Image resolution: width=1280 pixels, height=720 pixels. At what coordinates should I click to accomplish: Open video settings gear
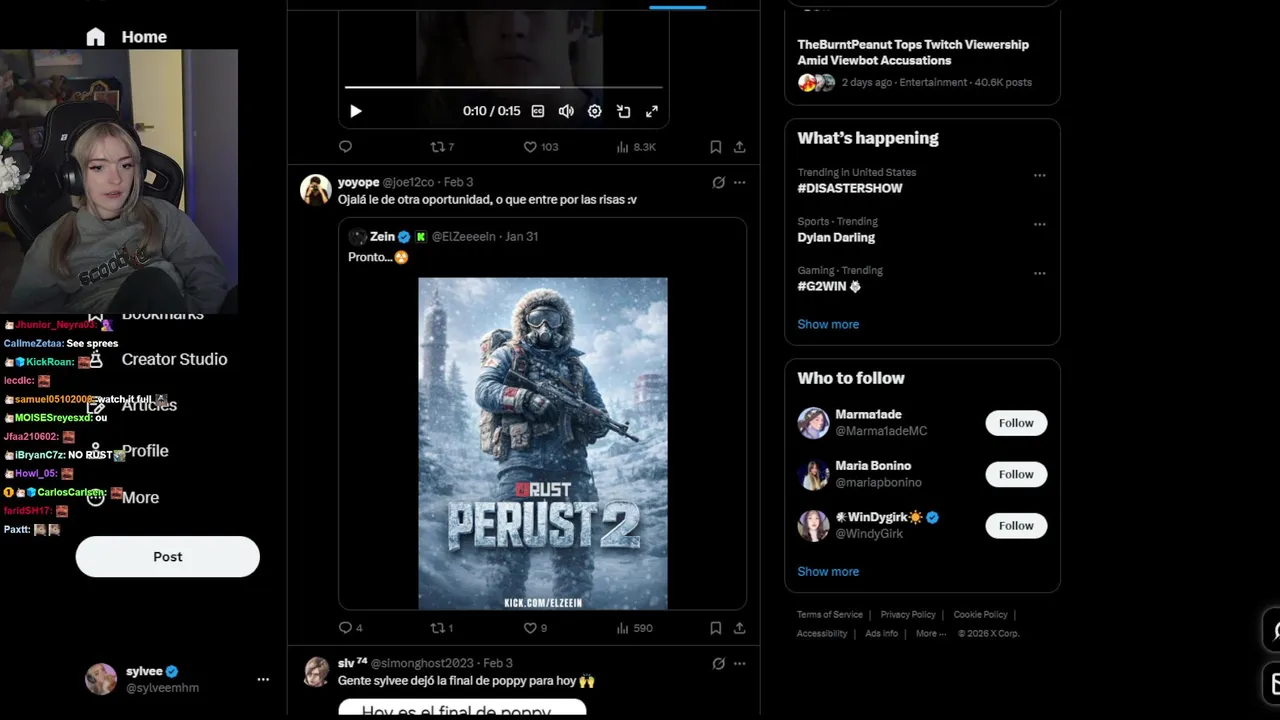pos(595,111)
